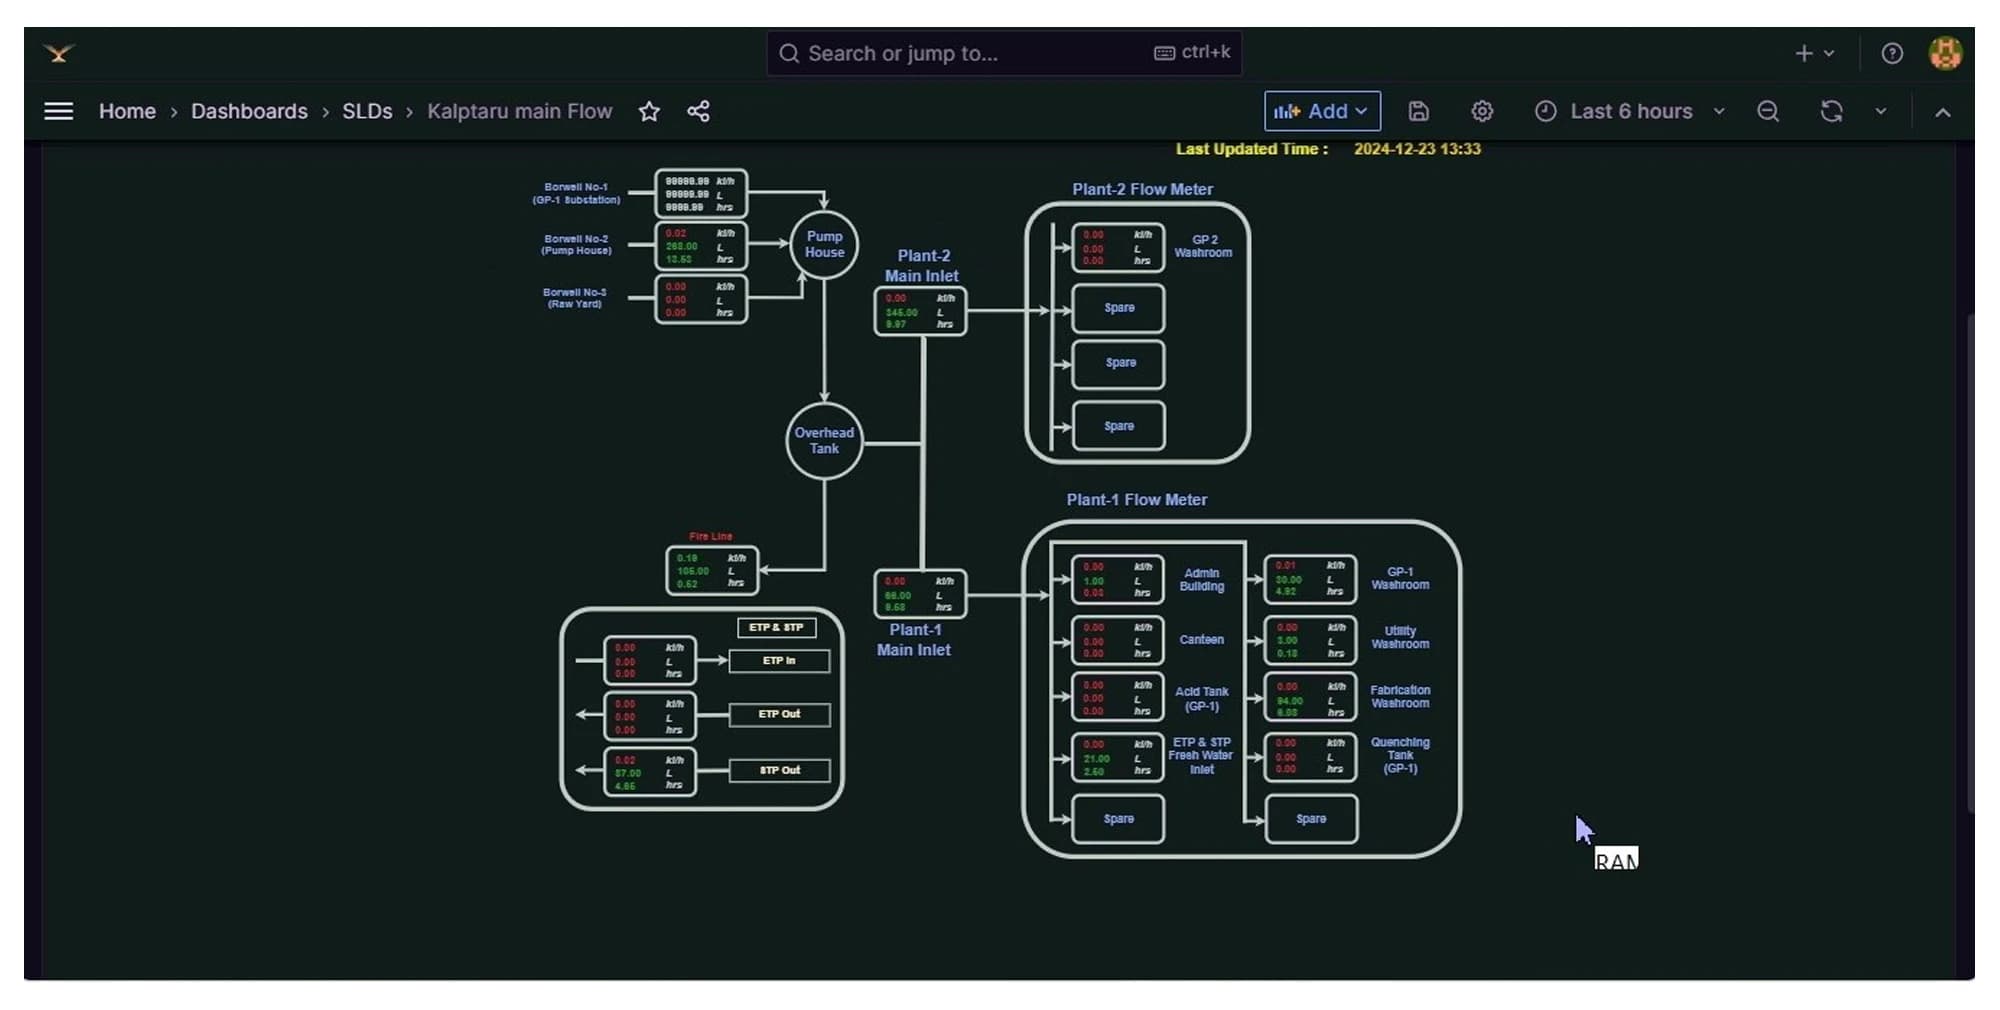Click the Grafana logo icon
Screen dimensions: 2000x1010
[x=59, y=54]
